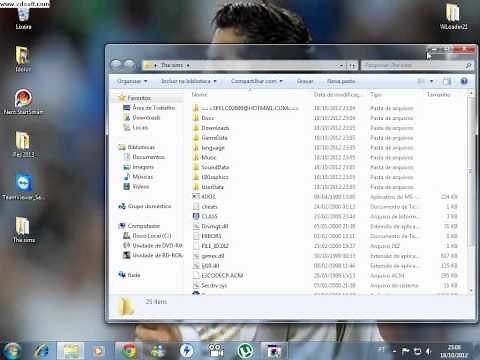Toggle the preview pane icon
This screenshot has height=360, width=480.
click(447, 81)
